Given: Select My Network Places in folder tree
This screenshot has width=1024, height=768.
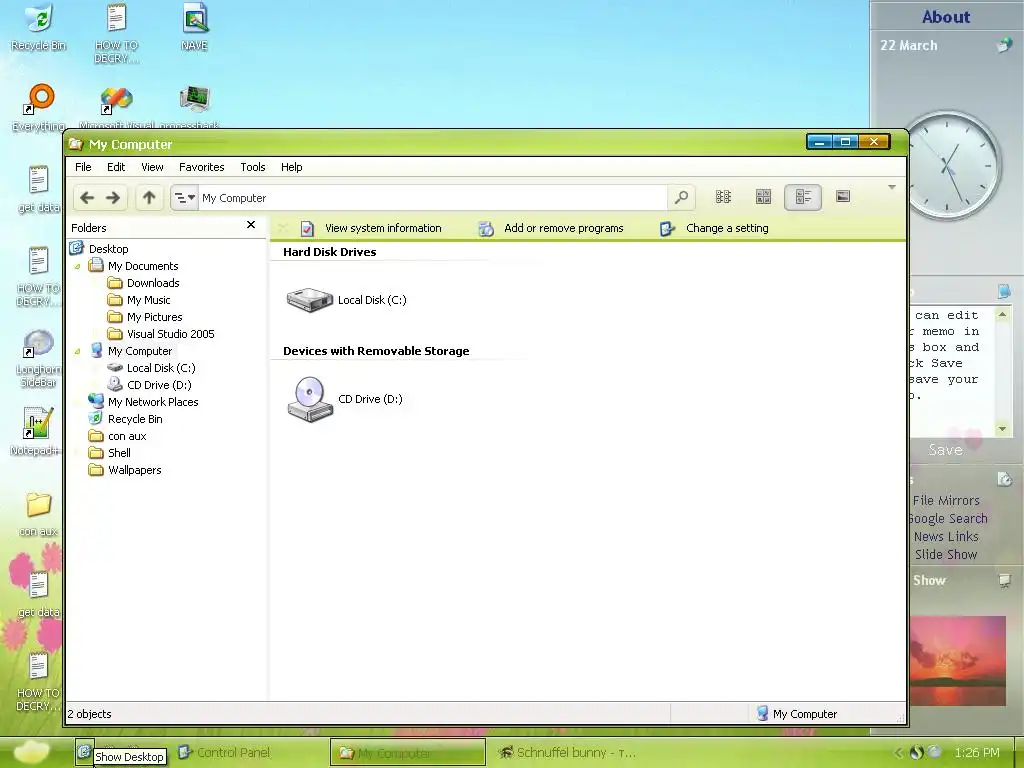Looking at the screenshot, I should (x=153, y=402).
